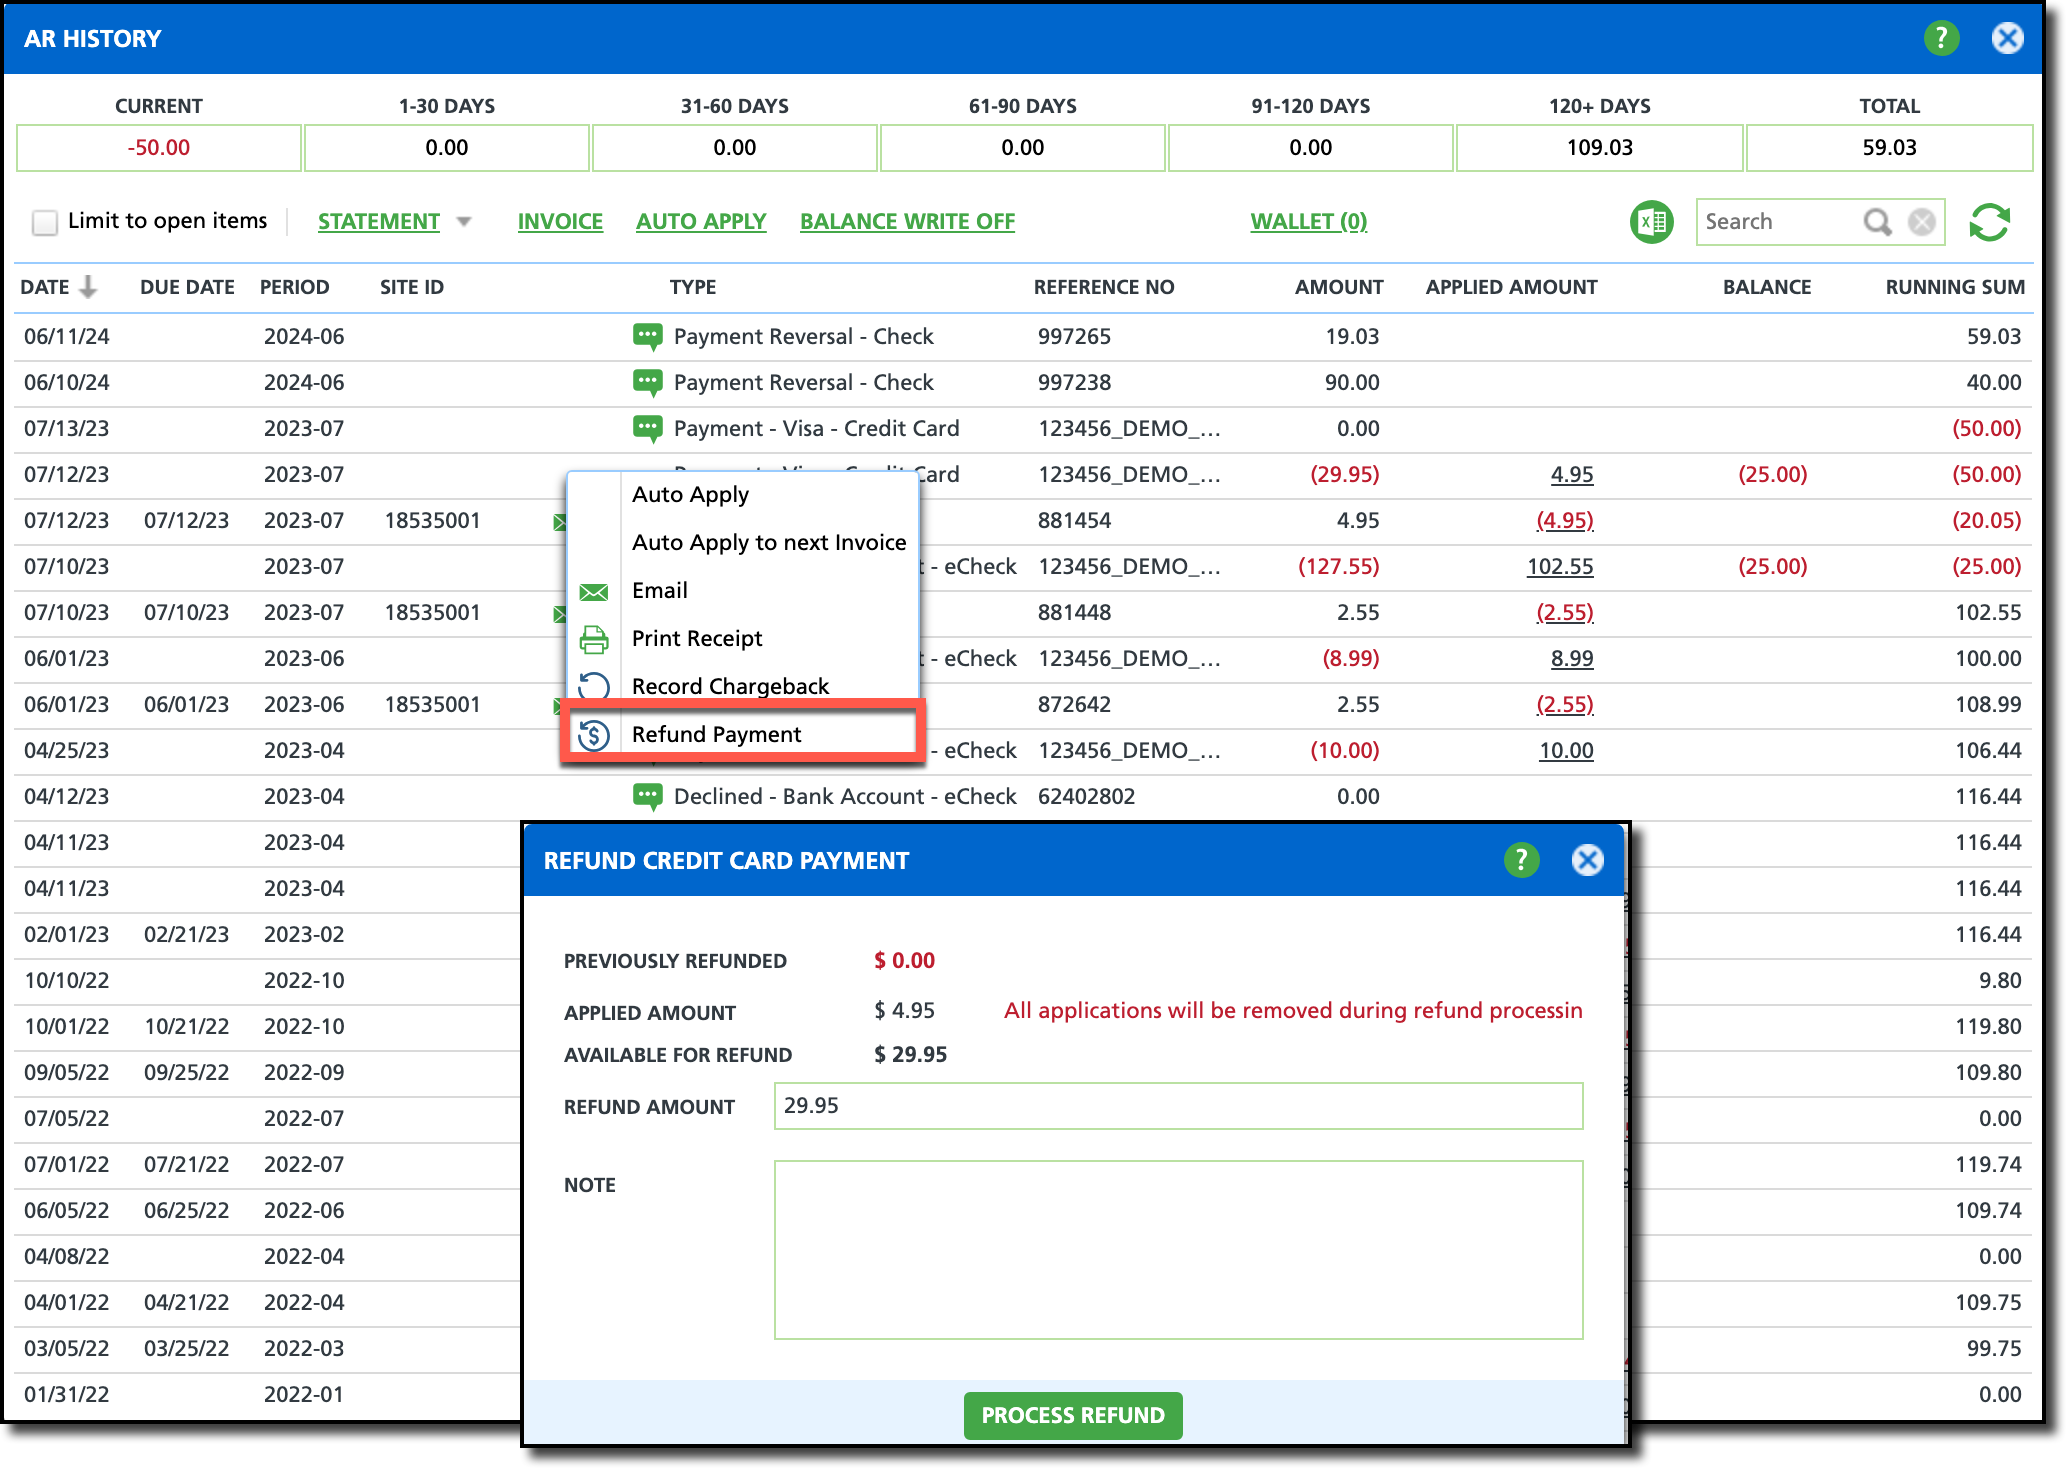The image size is (2066, 1468).
Task: Select Auto Apply to next Invoice
Action: click(768, 542)
